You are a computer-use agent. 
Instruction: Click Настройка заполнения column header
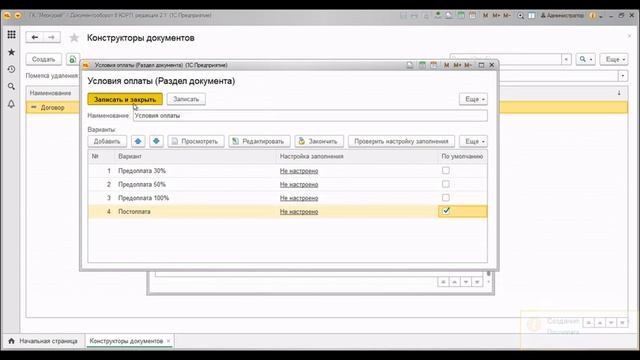[356, 156]
